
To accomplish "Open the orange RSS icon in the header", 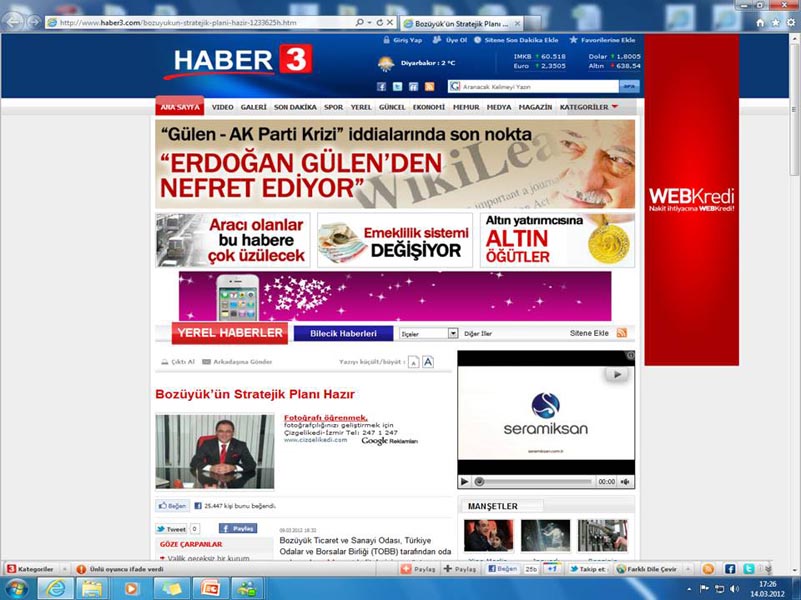I will click(429, 86).
